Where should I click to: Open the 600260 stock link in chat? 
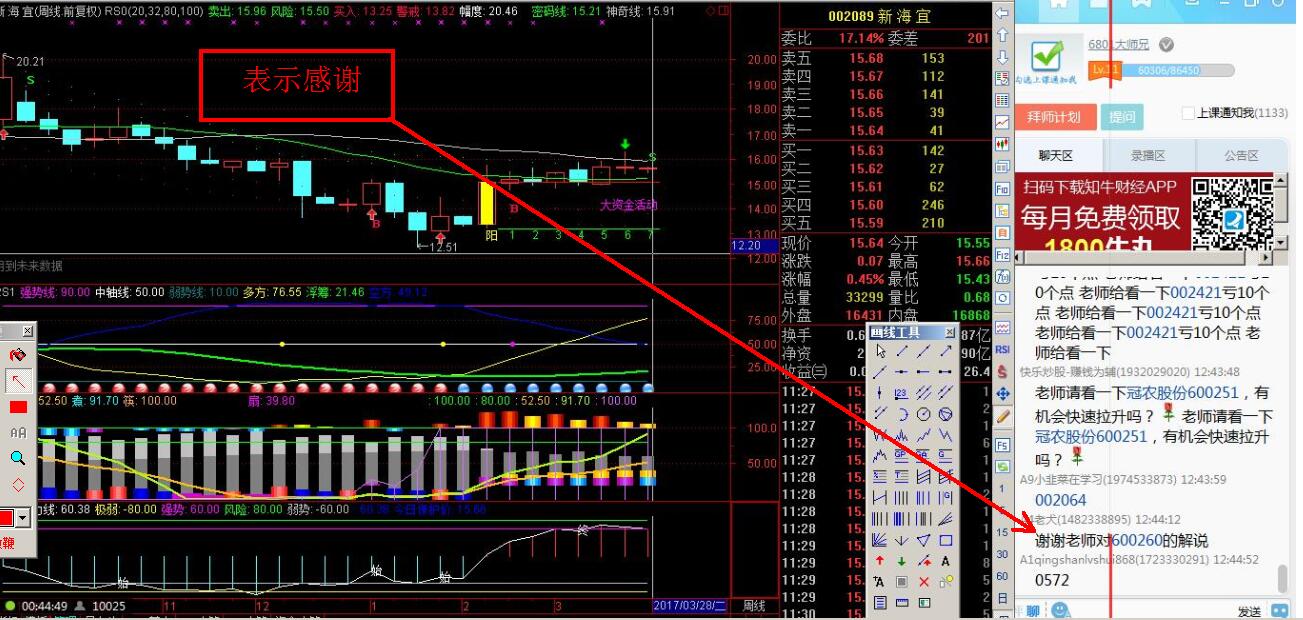pyautogui.click(x=1136, y=541)
